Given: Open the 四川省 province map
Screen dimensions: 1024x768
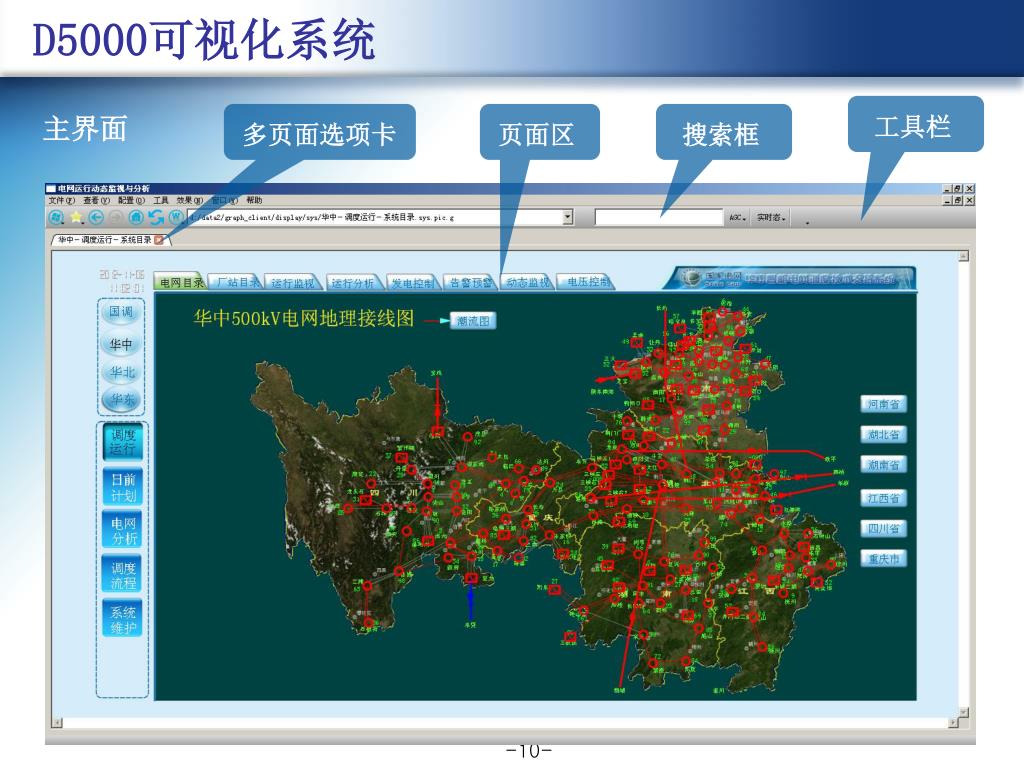Looking at the screenshot, I should click(884, 528).
